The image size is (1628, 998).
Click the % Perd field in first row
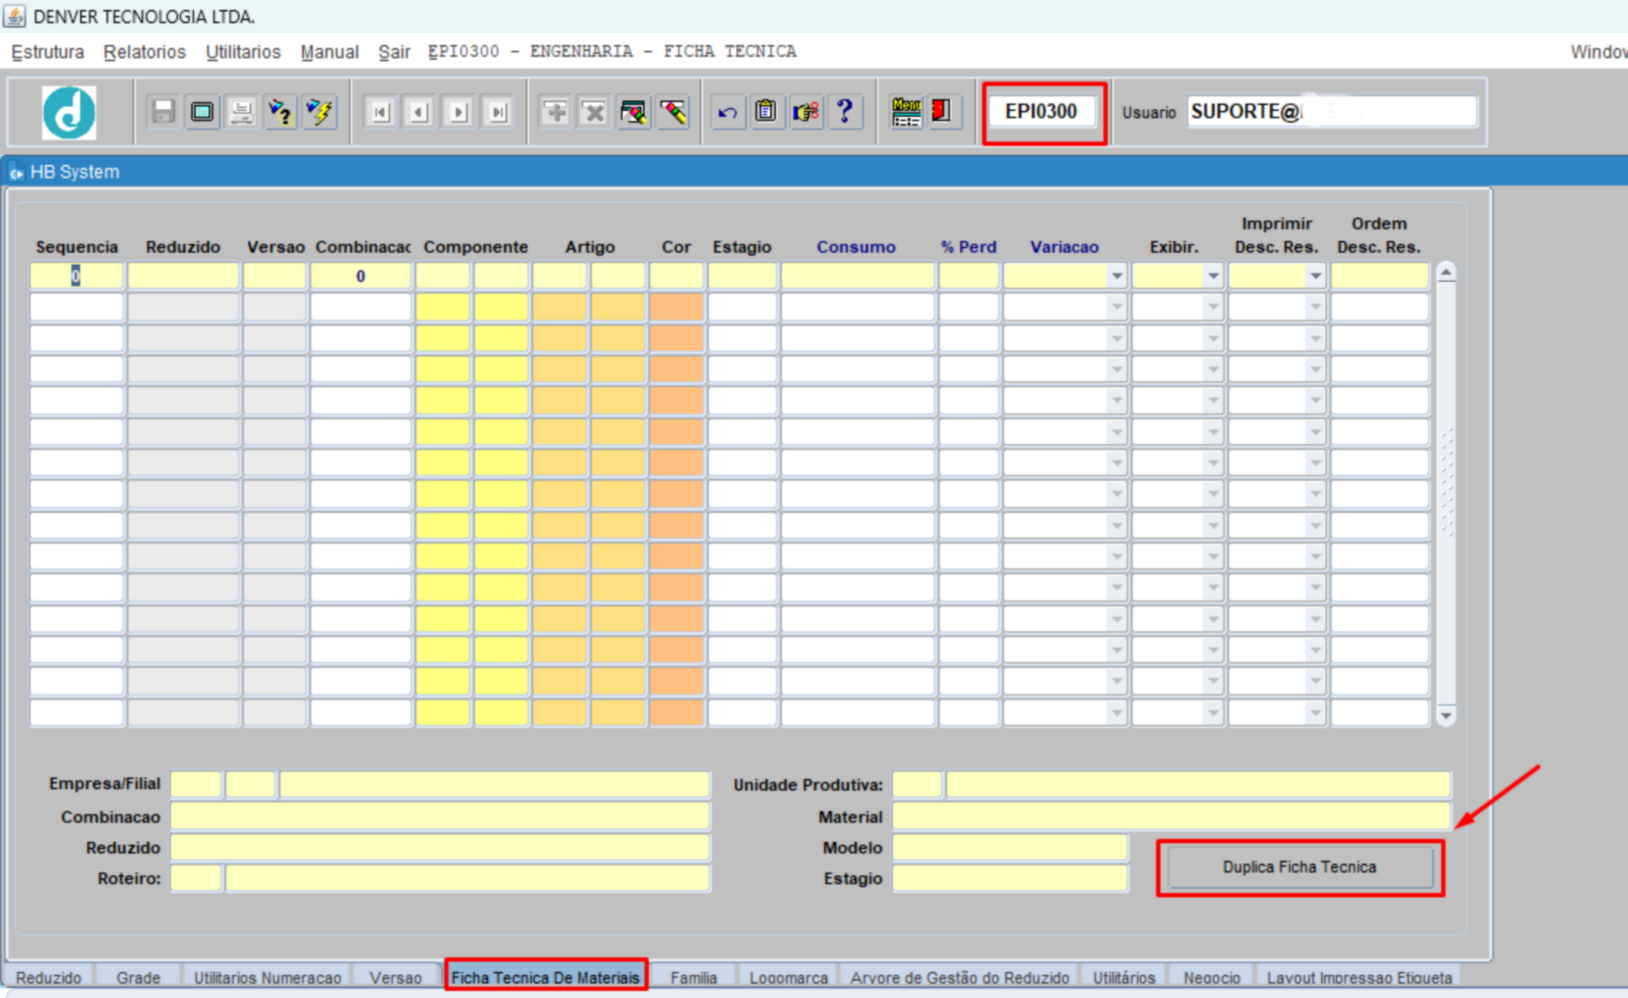pos(968,276)
